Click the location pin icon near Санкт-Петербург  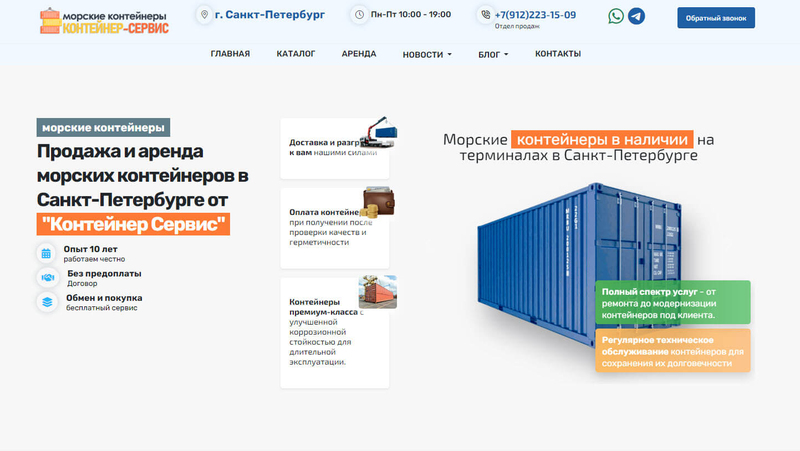pyautogui.click(x=204, y=15)
